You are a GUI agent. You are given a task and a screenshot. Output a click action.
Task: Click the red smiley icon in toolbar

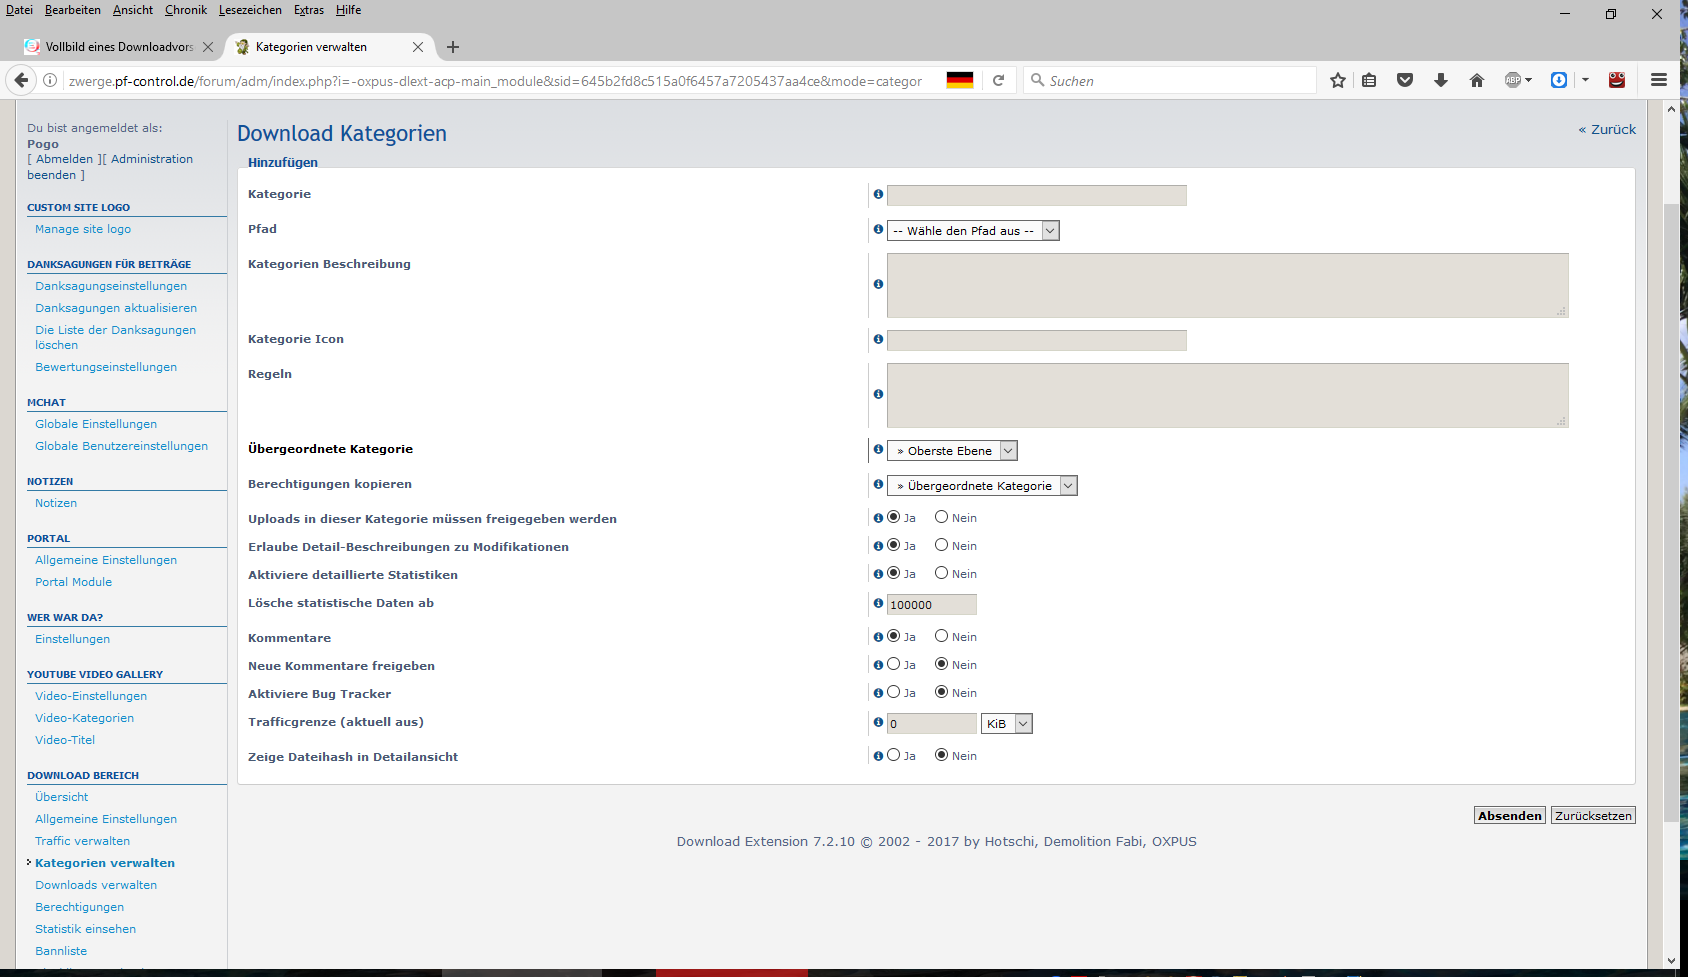(1616, 80)
